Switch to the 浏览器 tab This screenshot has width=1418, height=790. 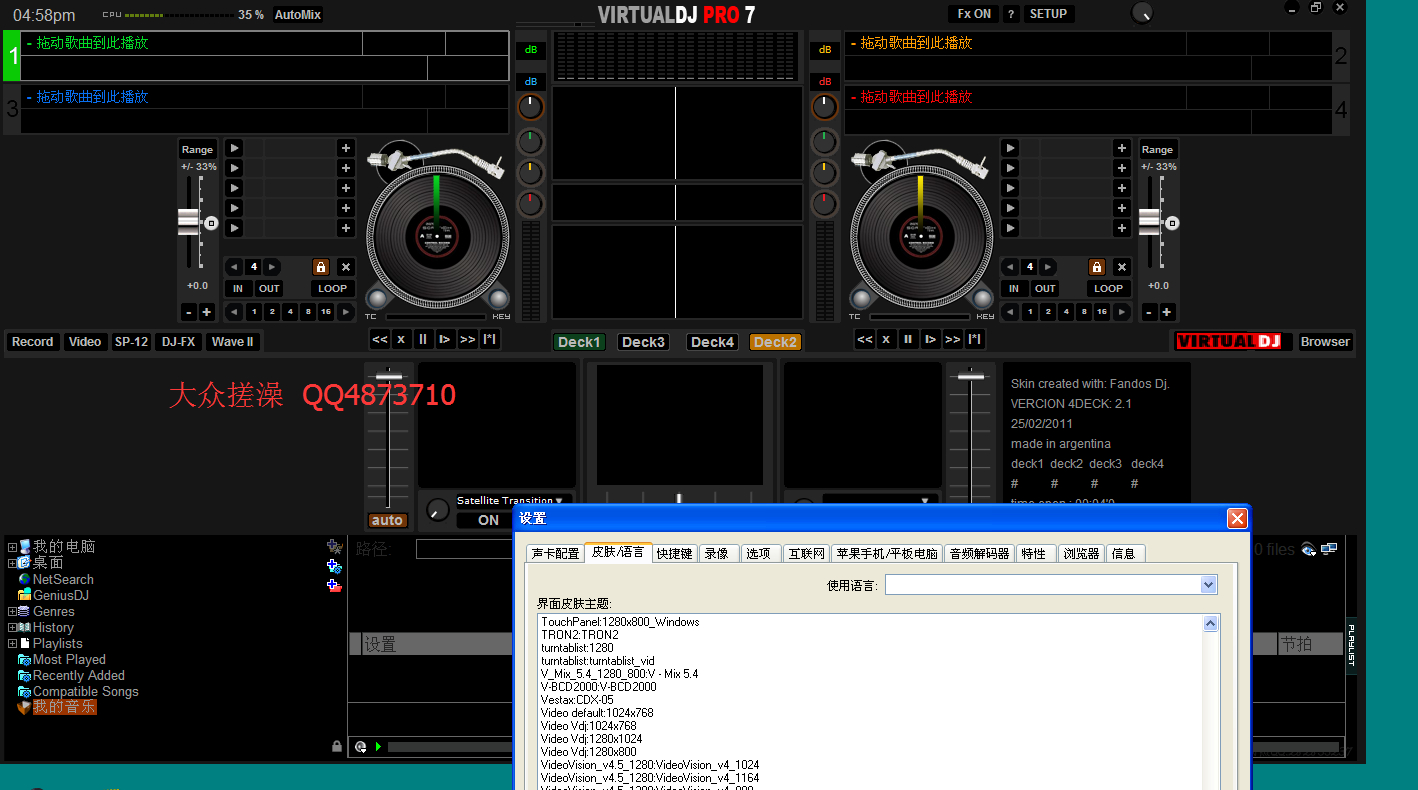tap(1081, 553)
